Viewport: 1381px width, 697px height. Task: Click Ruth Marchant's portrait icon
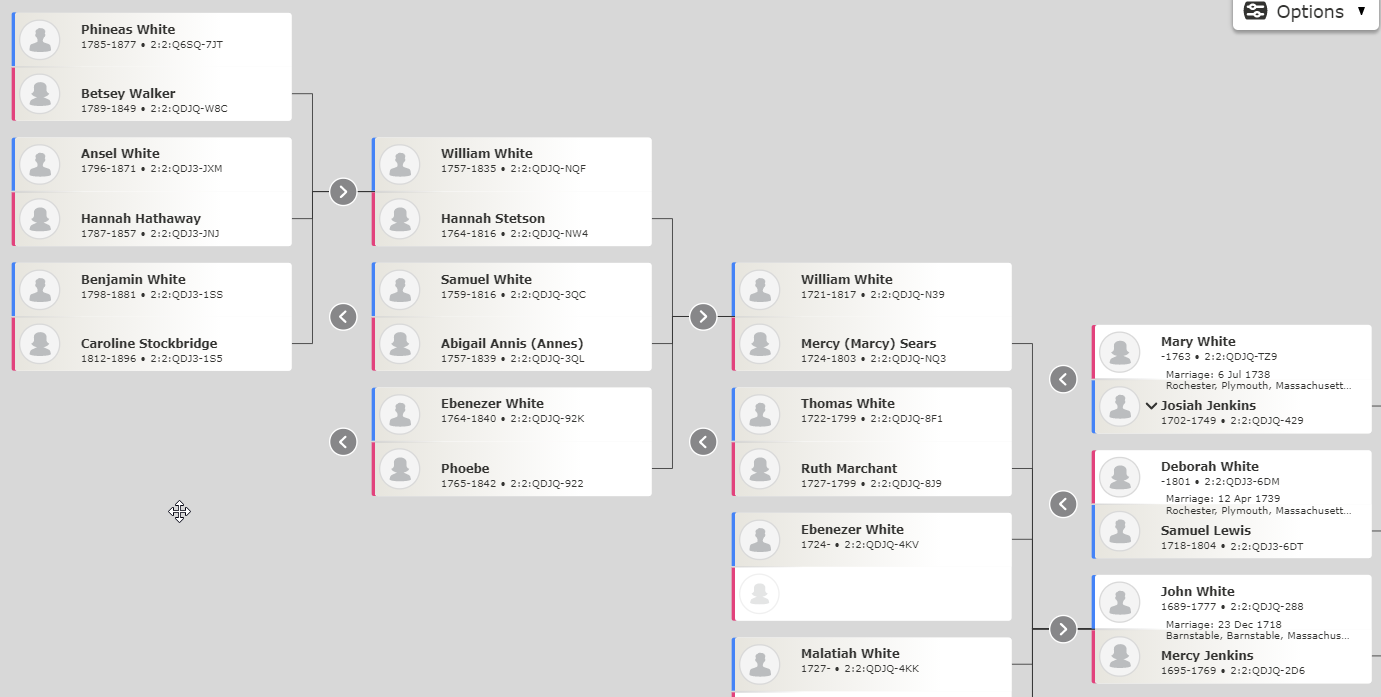point(760,469)
